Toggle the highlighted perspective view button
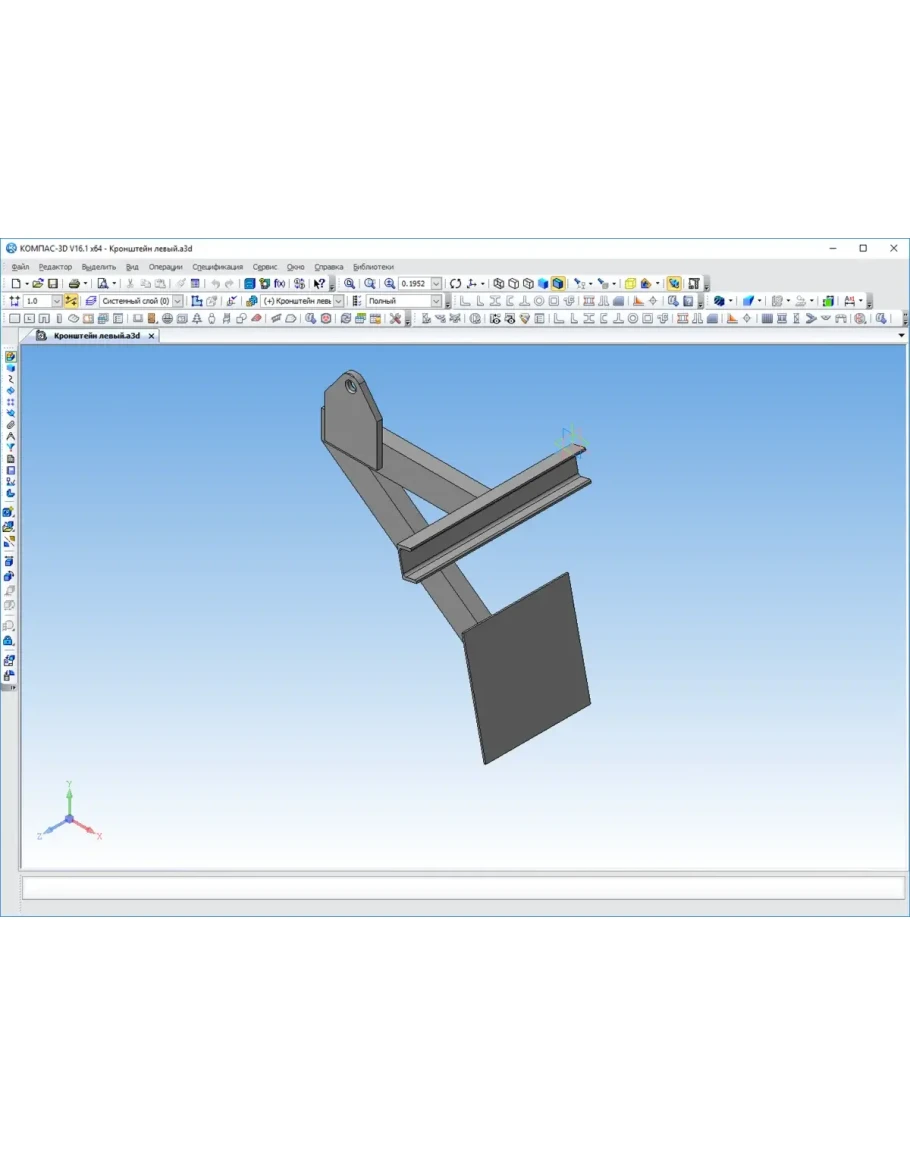The height and width of the screenshot is (1155, 910). pyautogui.click(x=674, y=284)
